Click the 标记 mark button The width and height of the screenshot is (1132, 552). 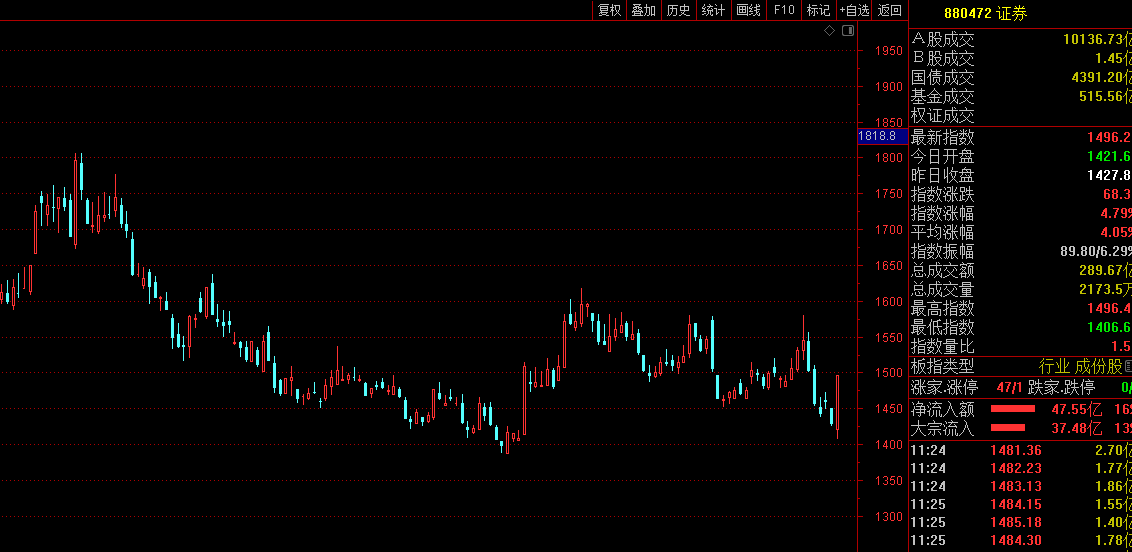coord(819,10)
